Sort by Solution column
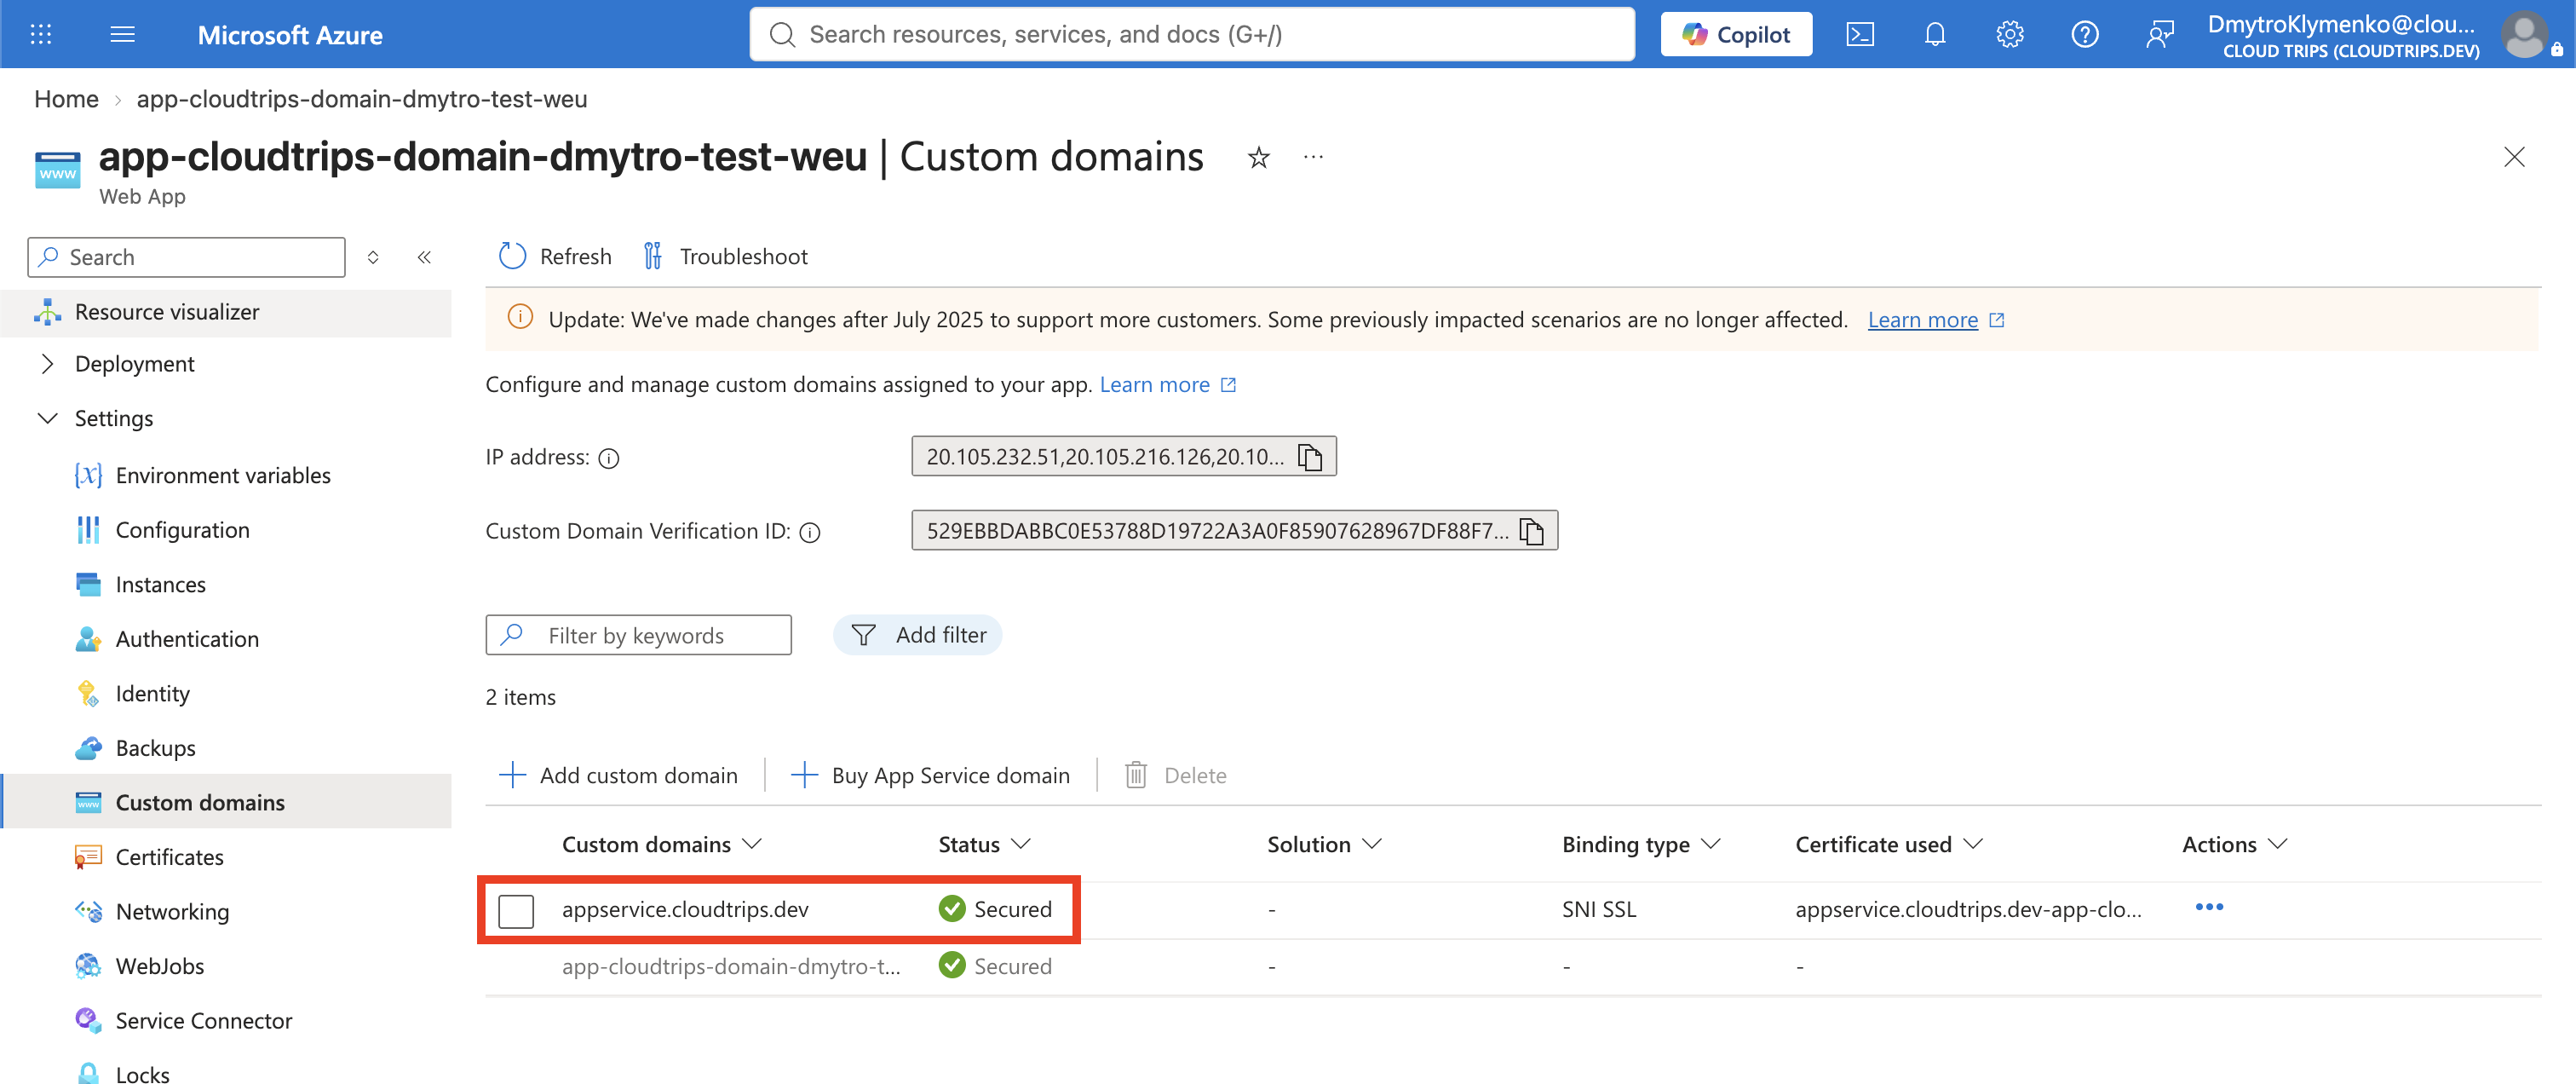The width and height of the screenshot is (2576, 1084). click(1324, 845)
